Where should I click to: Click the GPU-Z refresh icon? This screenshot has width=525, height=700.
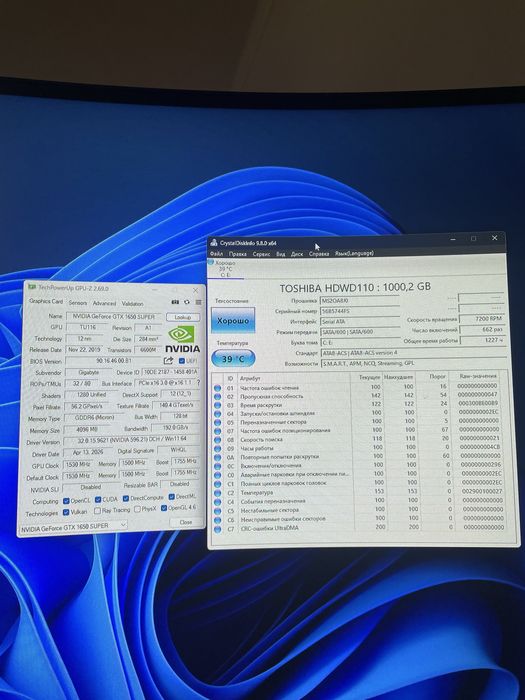pyautogui.click(x=187, y=302)
